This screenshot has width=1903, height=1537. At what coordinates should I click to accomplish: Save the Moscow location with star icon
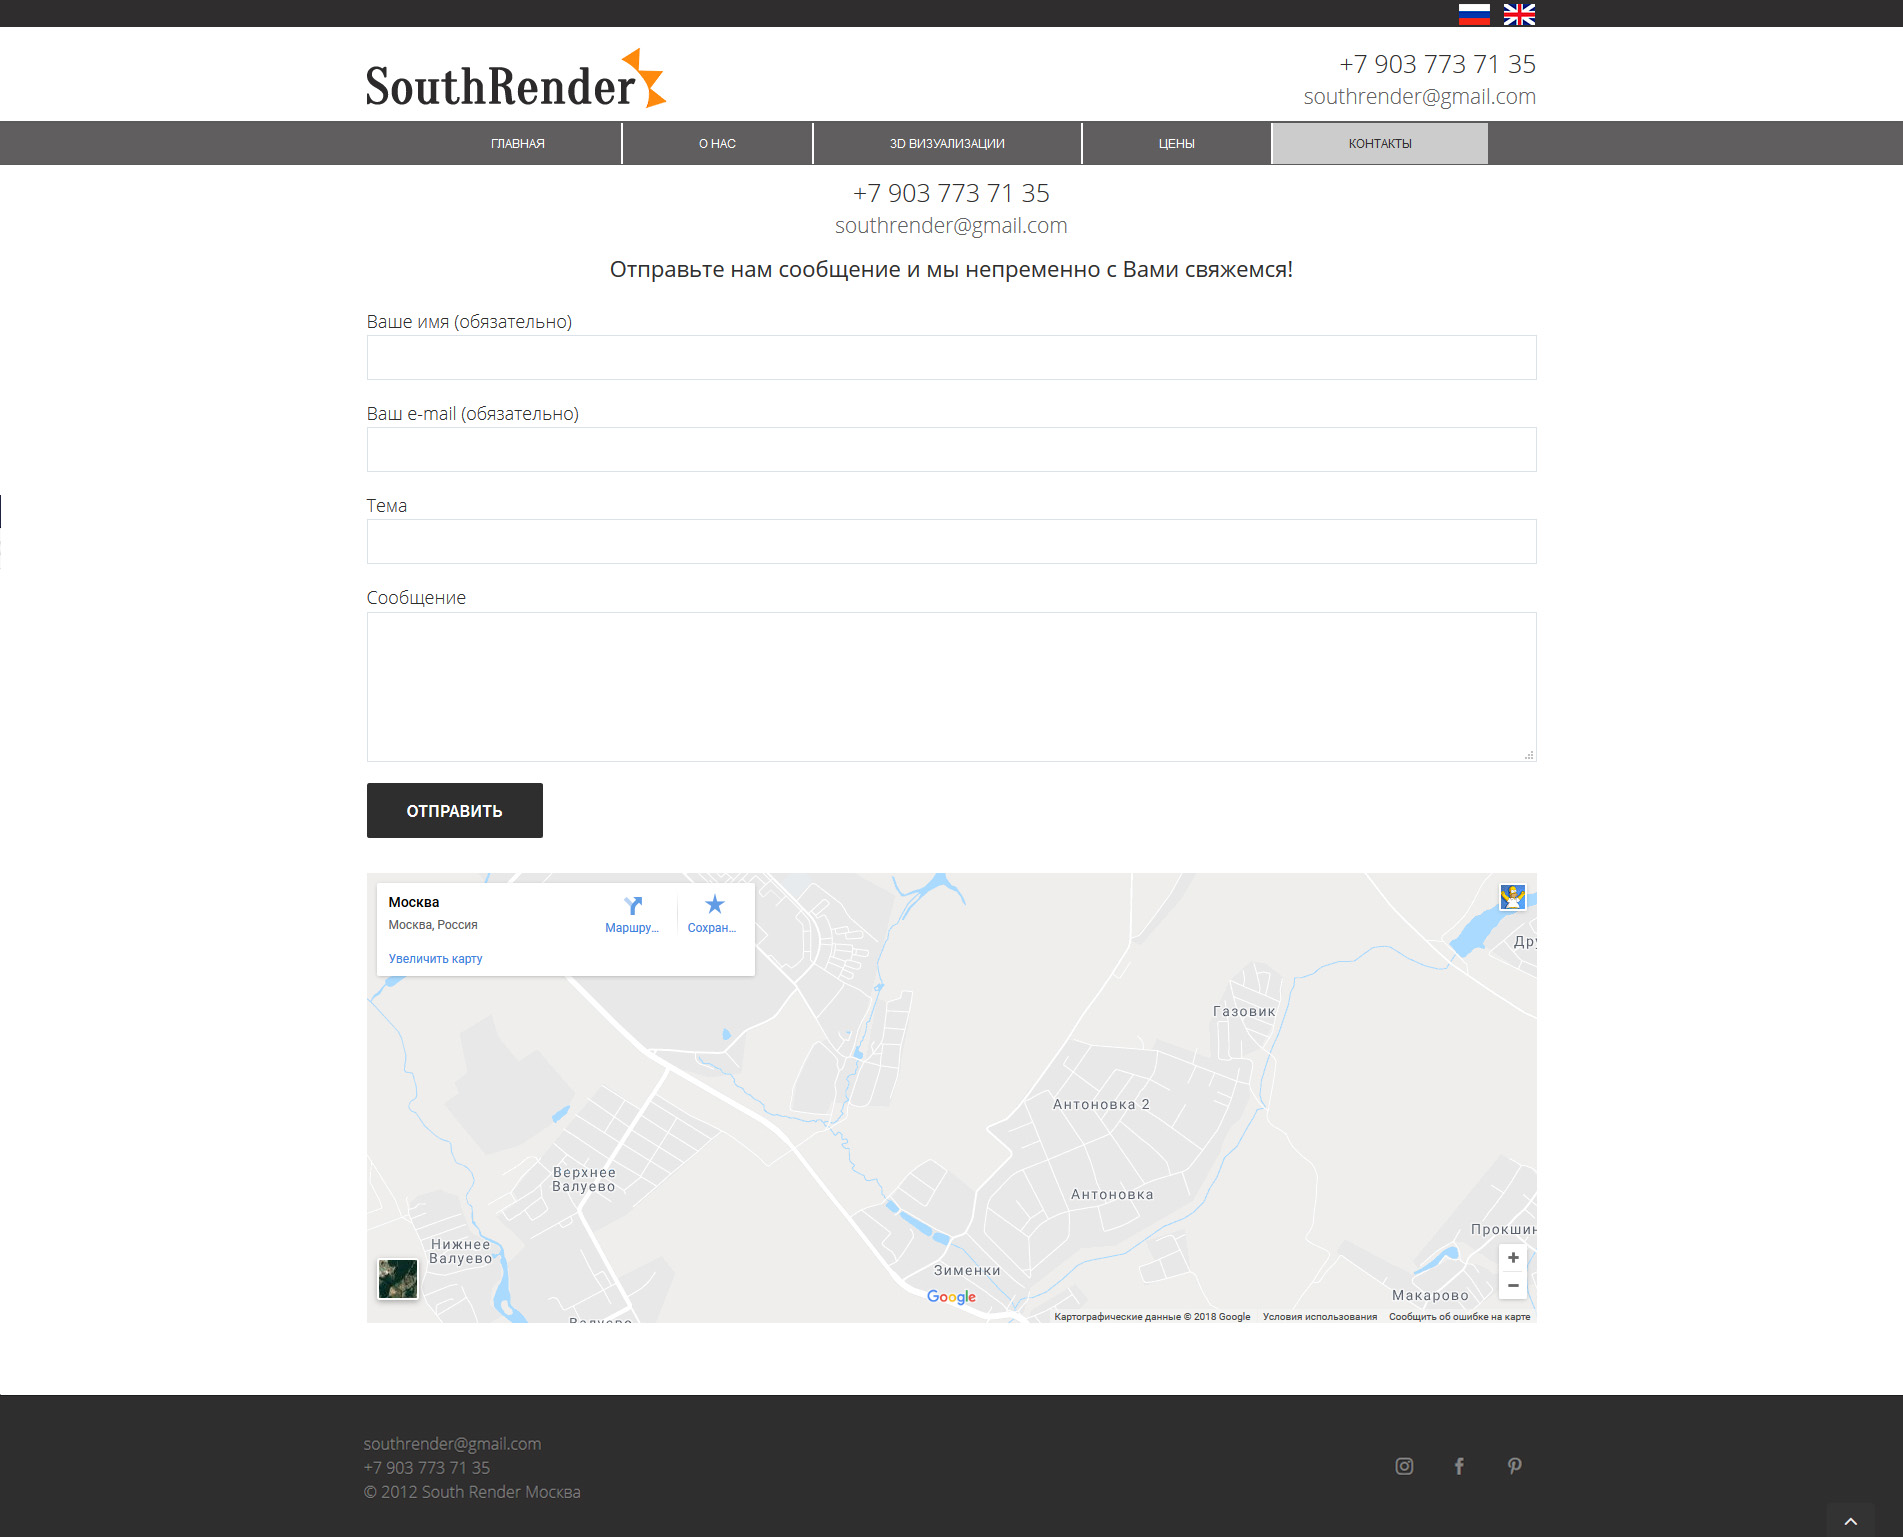pyautogui.click(x=714, y=906)
